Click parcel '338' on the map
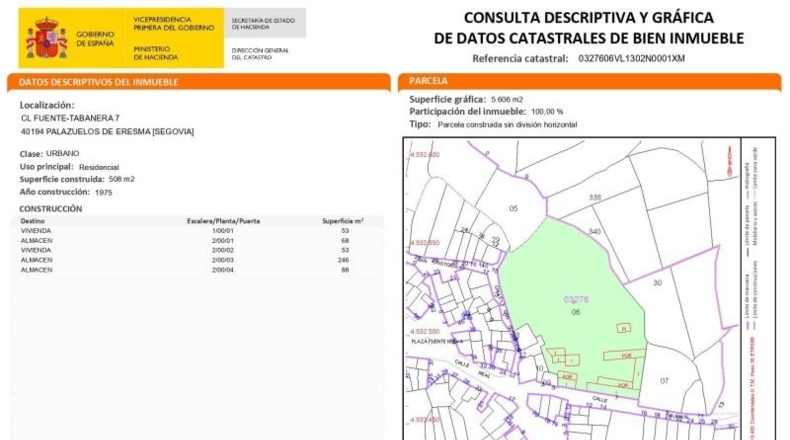790x440 pixels. pos(595,197)
